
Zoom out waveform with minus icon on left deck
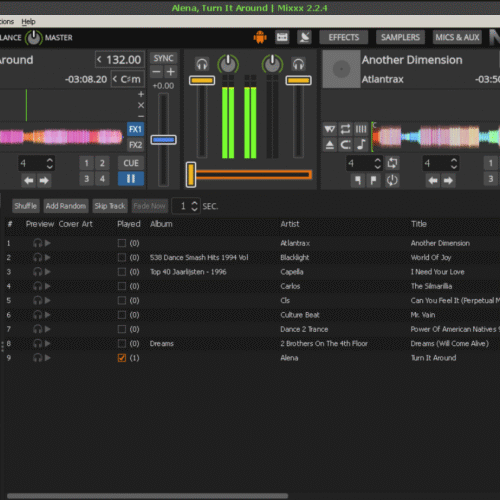coord(141,116)
